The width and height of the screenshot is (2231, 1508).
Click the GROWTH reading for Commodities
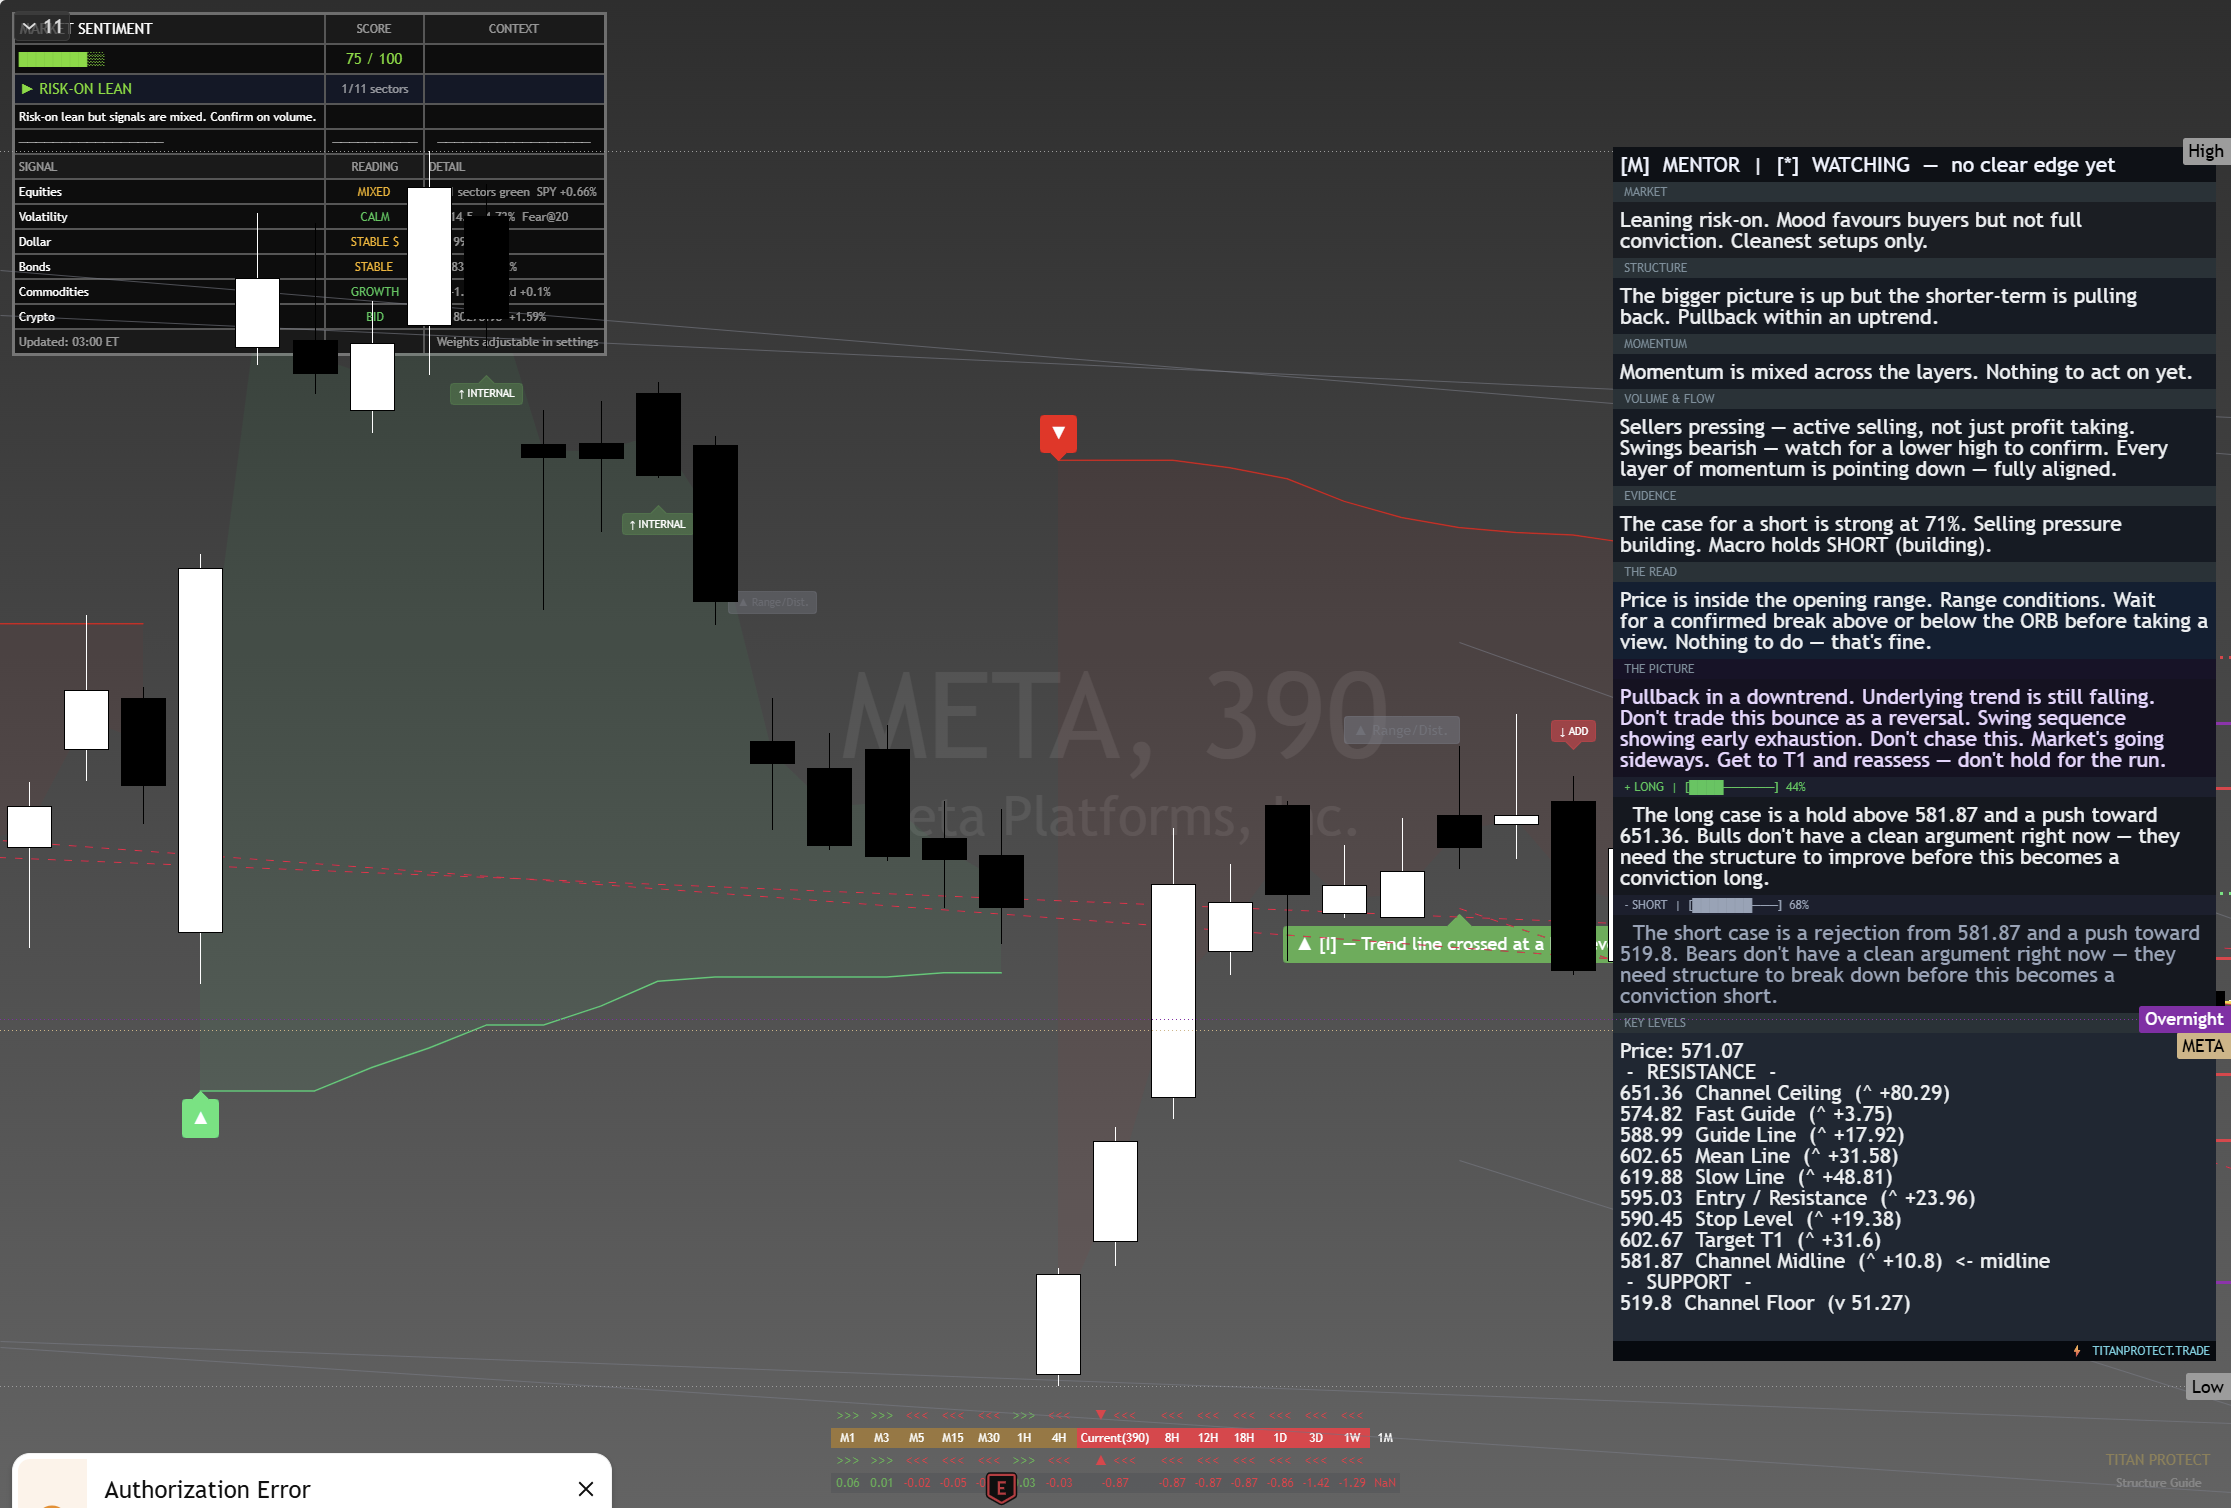[375, 292]
